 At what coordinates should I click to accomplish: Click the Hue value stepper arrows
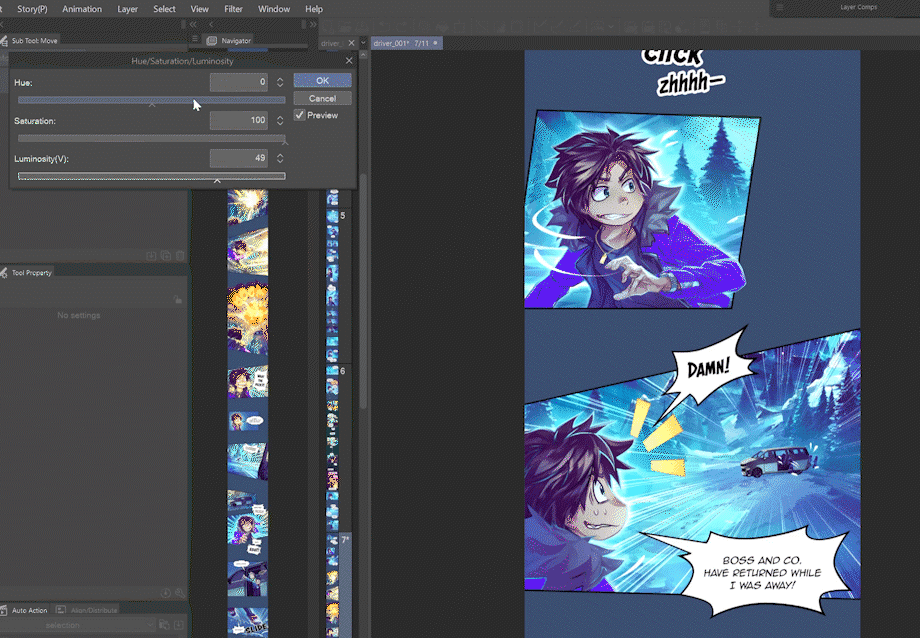pos(280,82)
